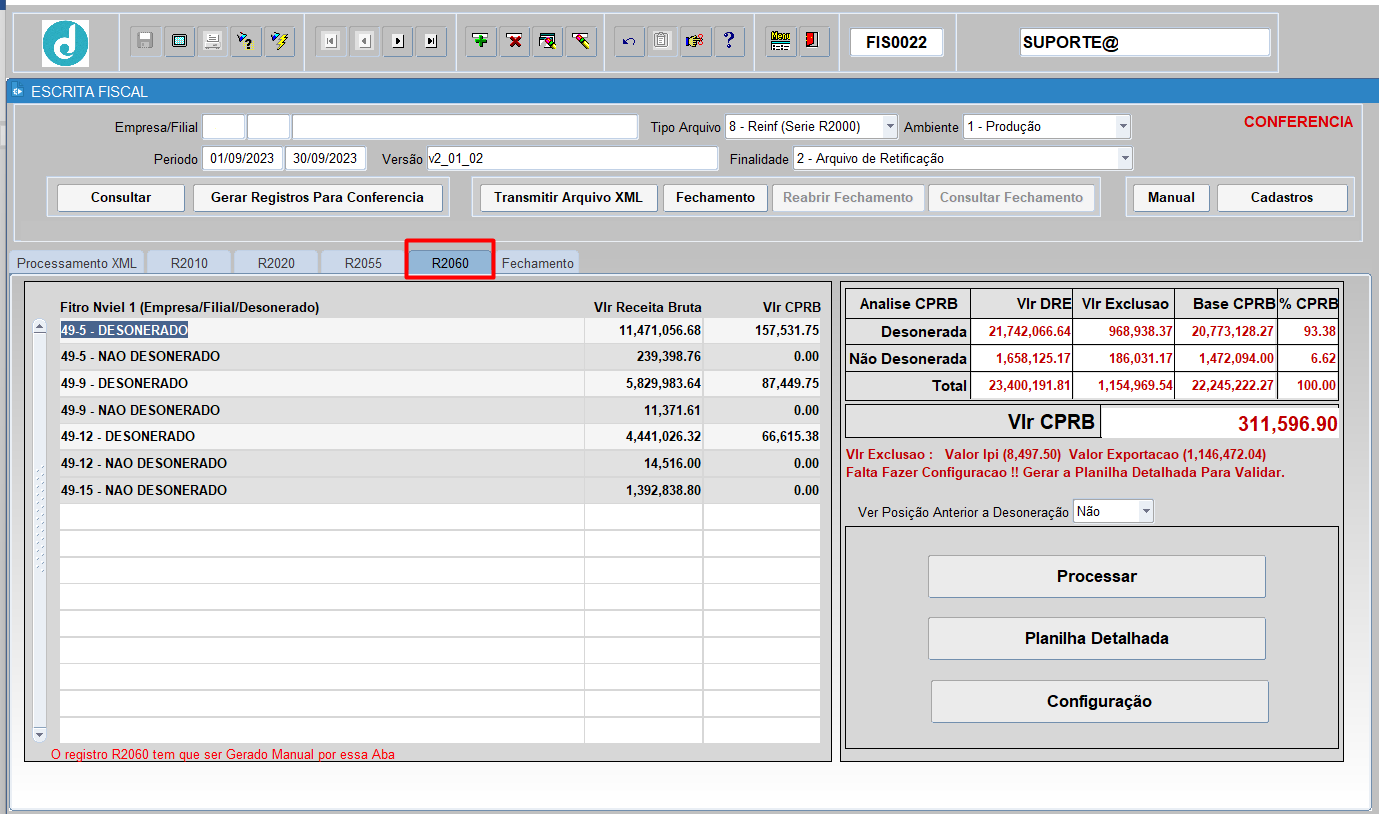Click the Periodo start date 01/09/2023
This screenshot has width=1379, height=814.
click(243, 158)
